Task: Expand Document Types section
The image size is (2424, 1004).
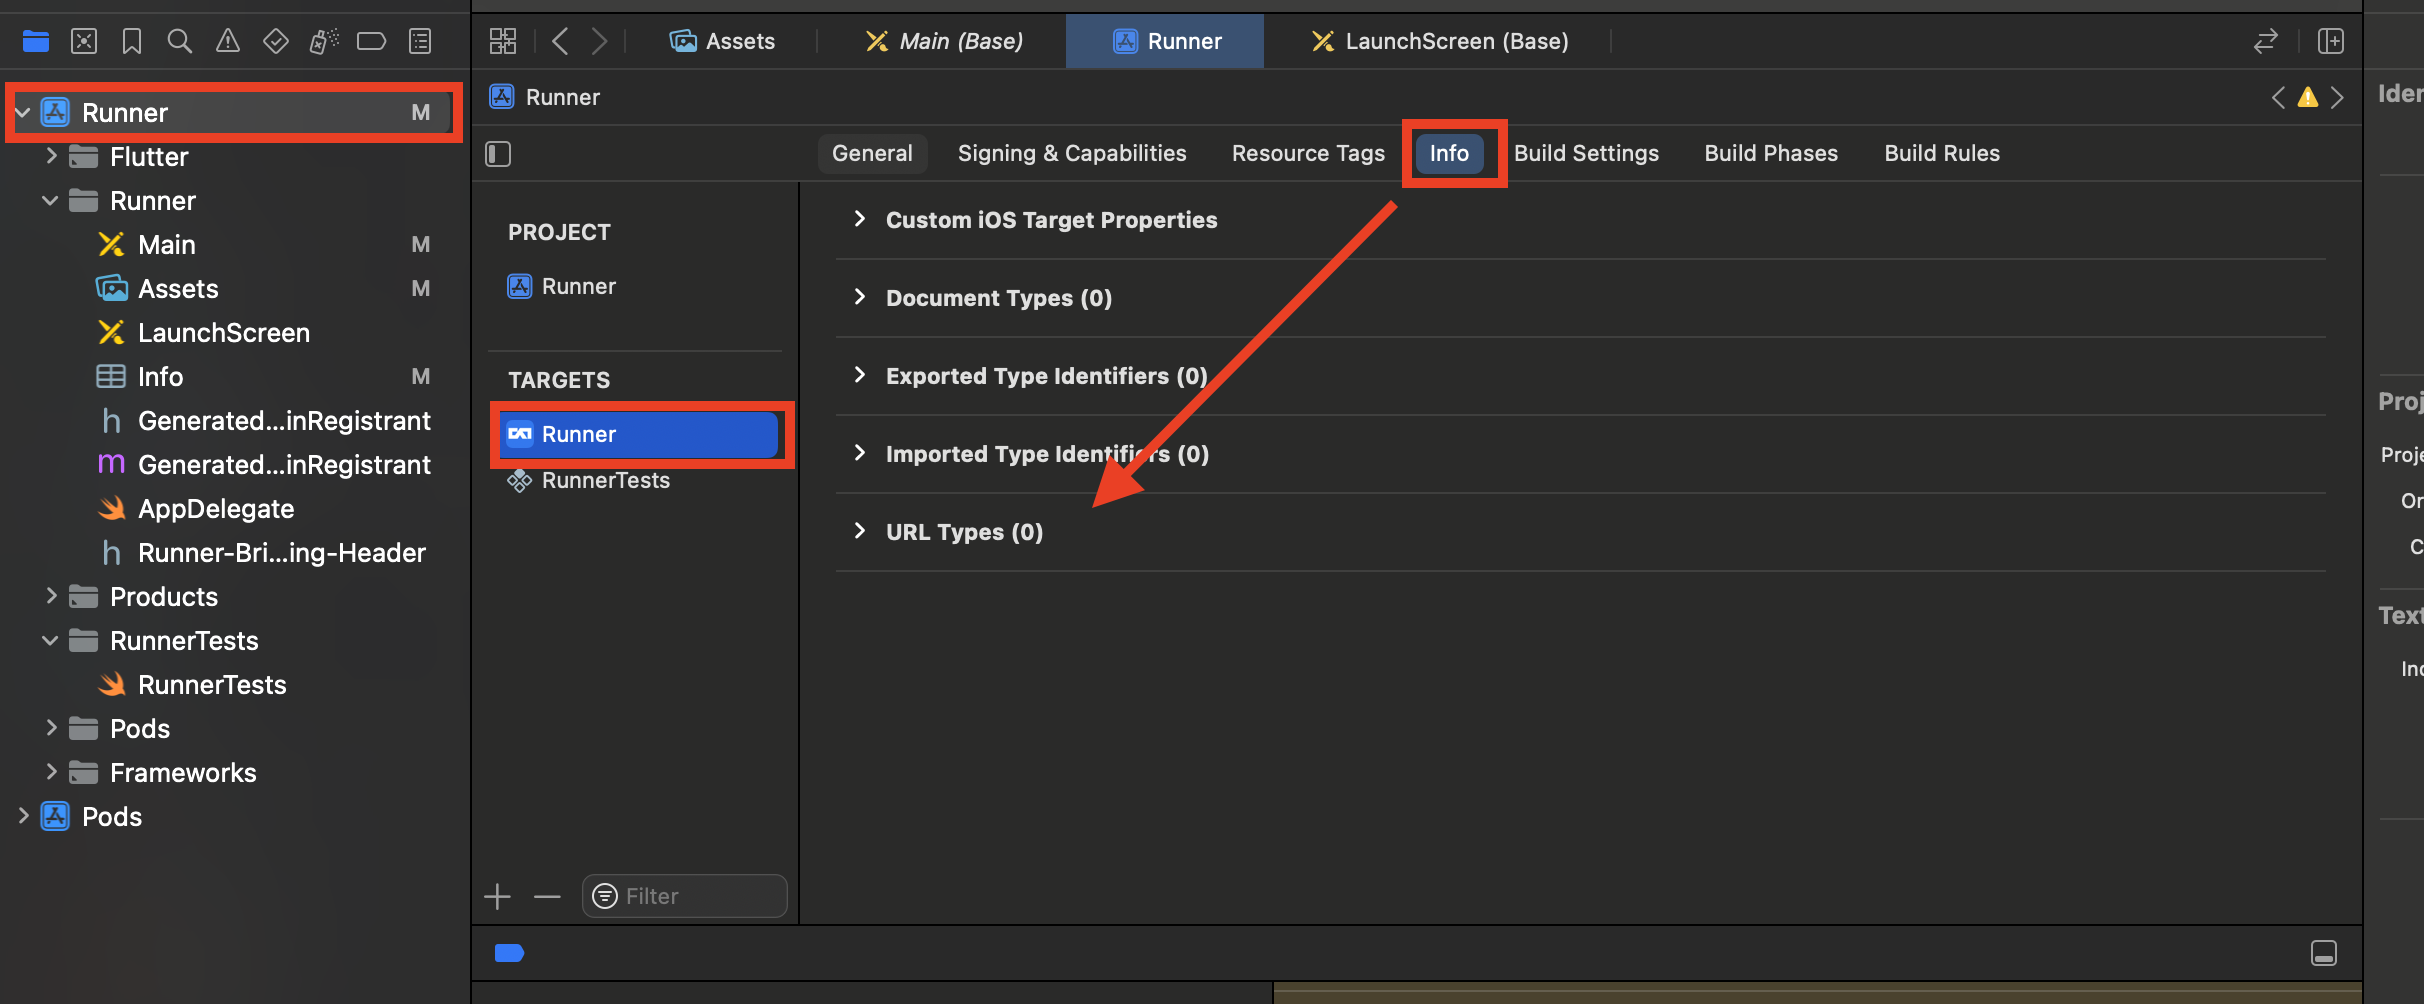Action: click(859, 297)
